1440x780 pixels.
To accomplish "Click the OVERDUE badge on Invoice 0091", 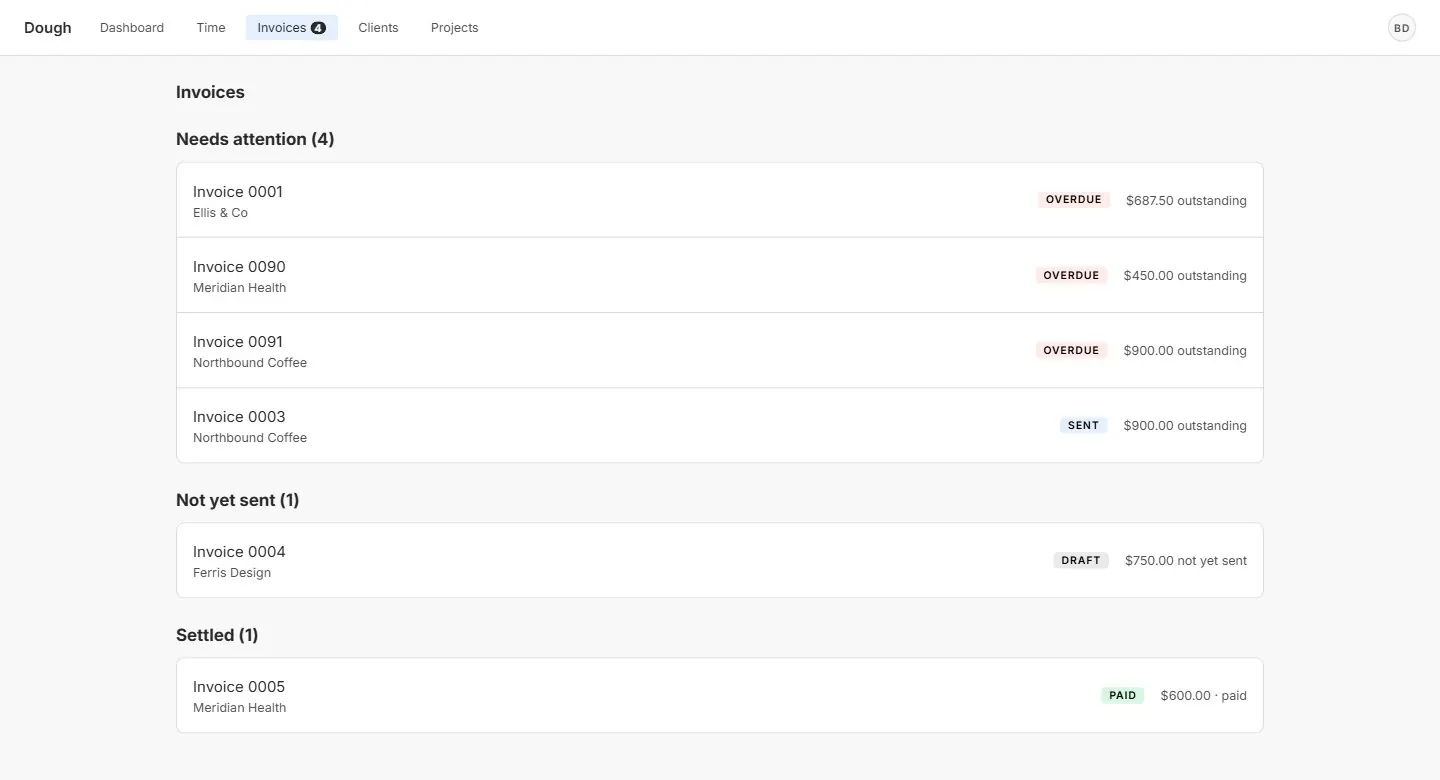I will click(x=1072, y=350).
